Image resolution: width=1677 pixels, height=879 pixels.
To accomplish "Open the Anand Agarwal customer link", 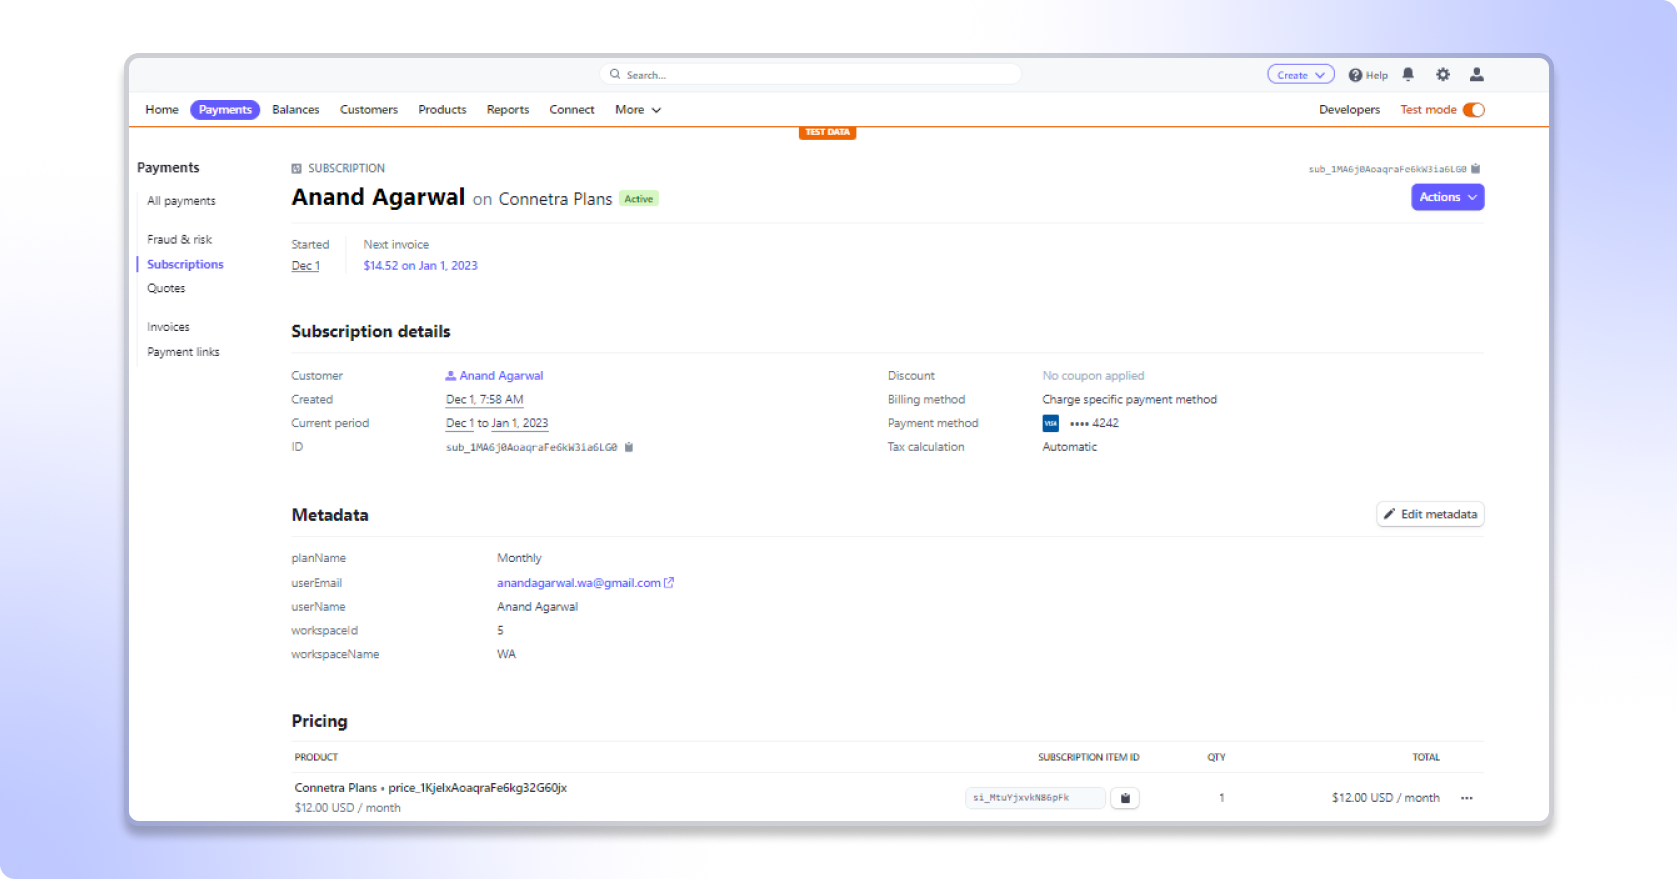I will pos(500,376).
